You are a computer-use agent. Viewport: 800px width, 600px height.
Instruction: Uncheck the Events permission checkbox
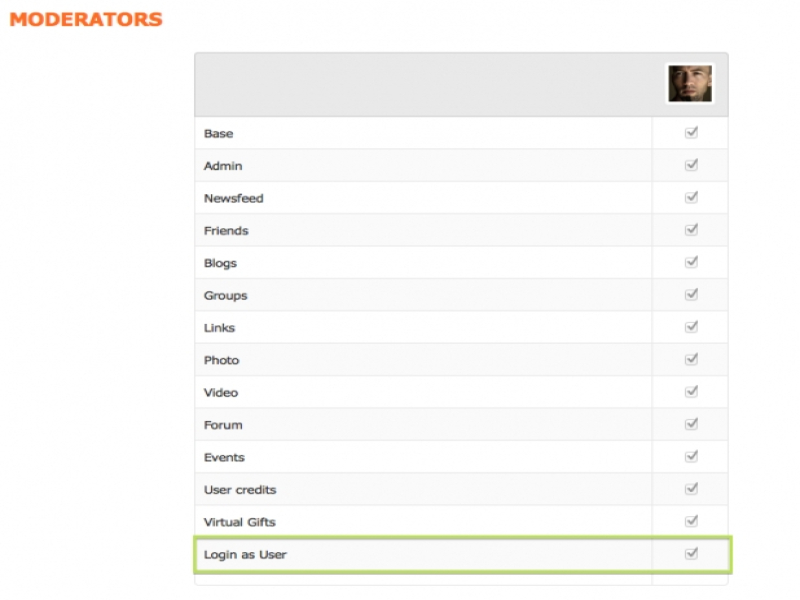click(x=691, y=457)
